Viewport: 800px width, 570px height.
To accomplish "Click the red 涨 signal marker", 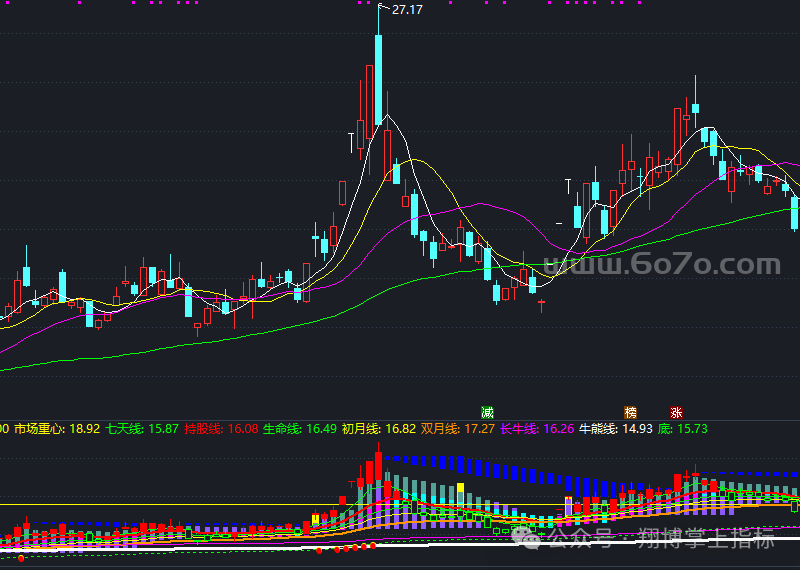I will [x=677, y=412].
